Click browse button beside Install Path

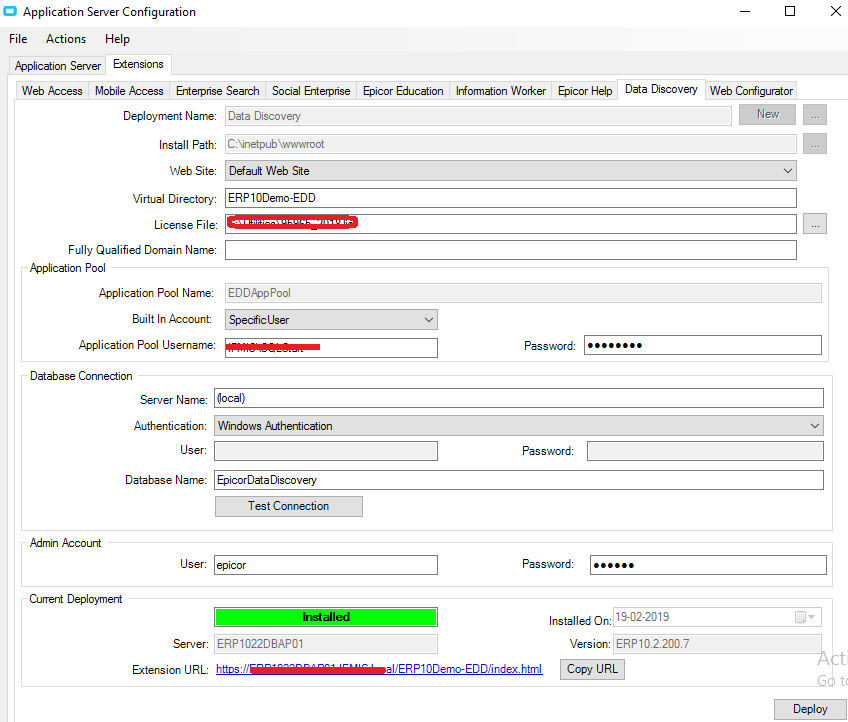pyautogui.click(x=815, y=144)
